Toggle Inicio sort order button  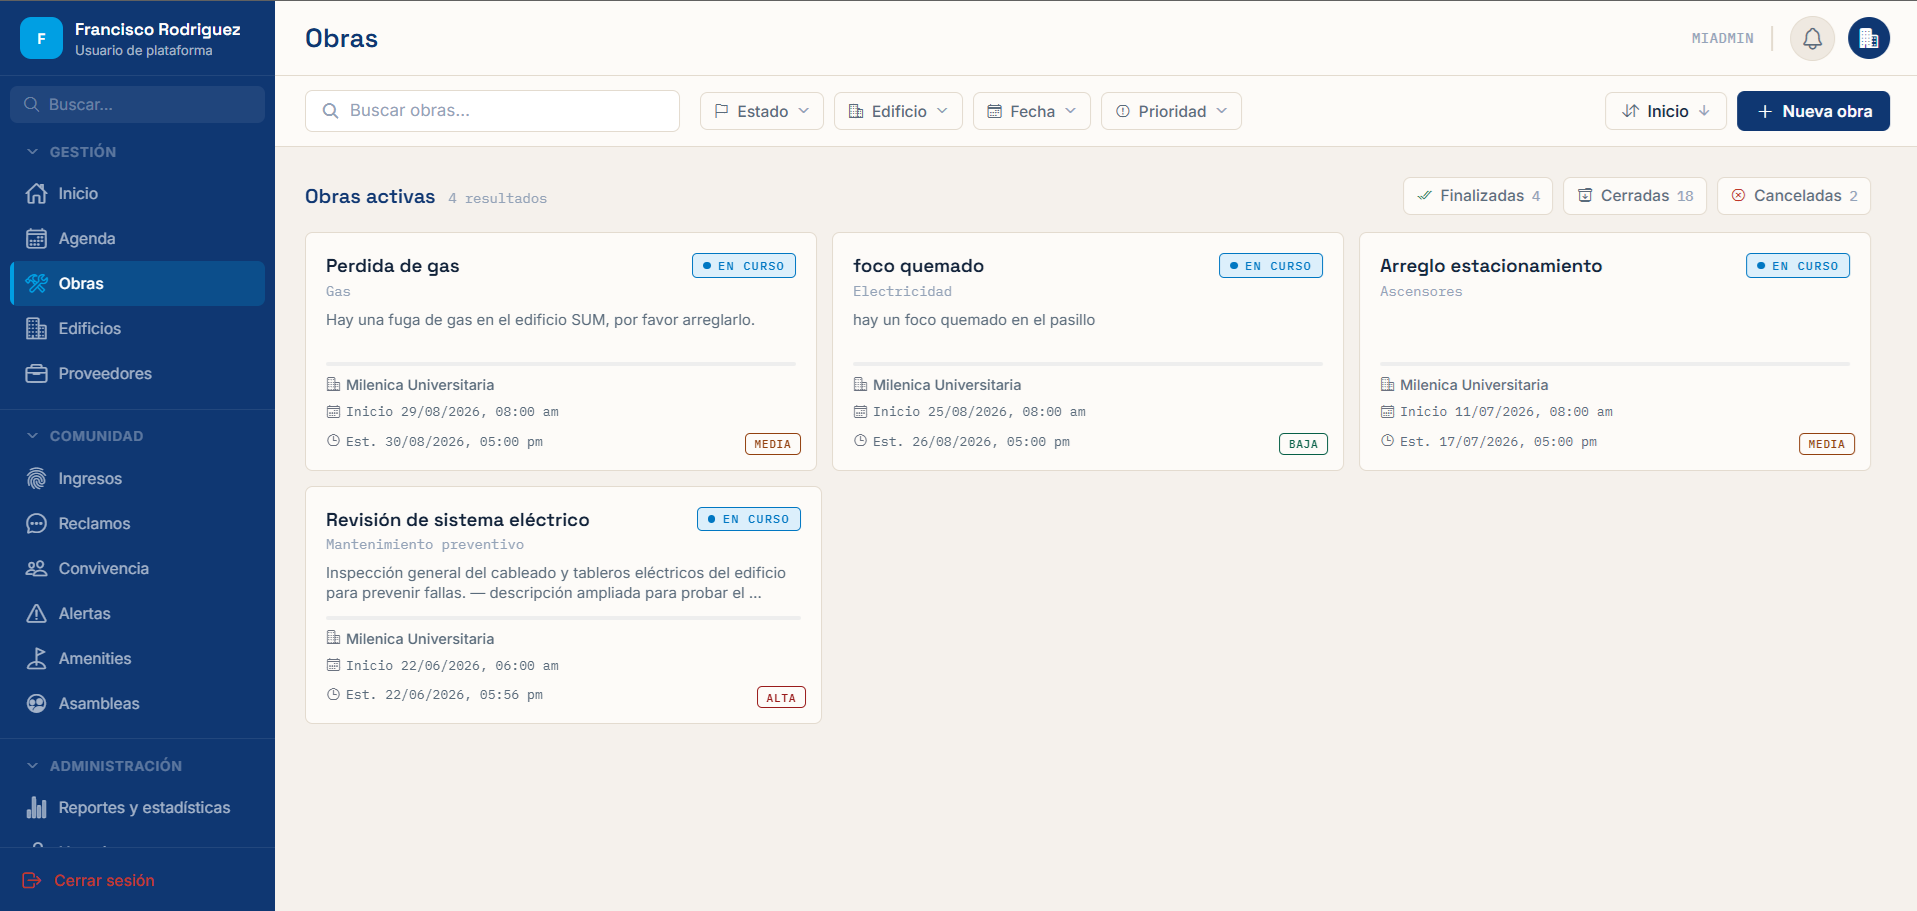coord(1665,111)
